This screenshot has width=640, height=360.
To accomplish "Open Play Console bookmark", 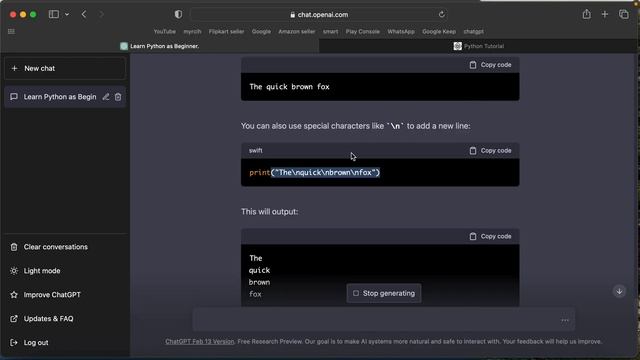I will click(x=362, y=31).
